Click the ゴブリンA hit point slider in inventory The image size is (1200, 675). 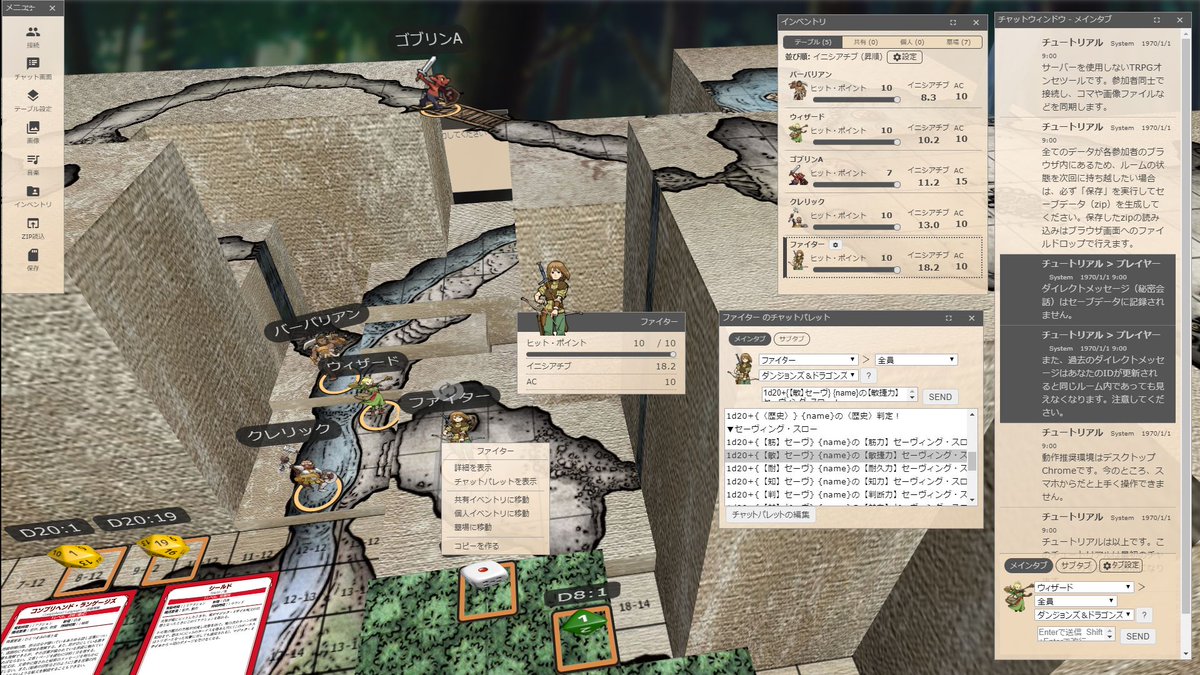pyautogui.click(x=856, y=184)
